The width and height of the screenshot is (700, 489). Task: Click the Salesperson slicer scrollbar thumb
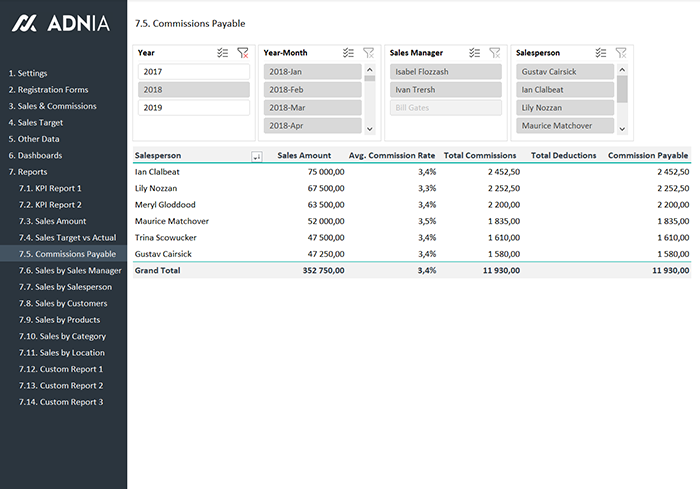coord(621,88)
